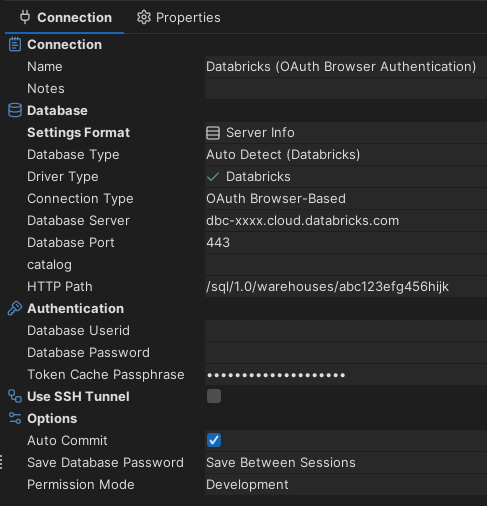Select the Authentication section header
The width and height of the screenshot is (487, 506).
75,309
